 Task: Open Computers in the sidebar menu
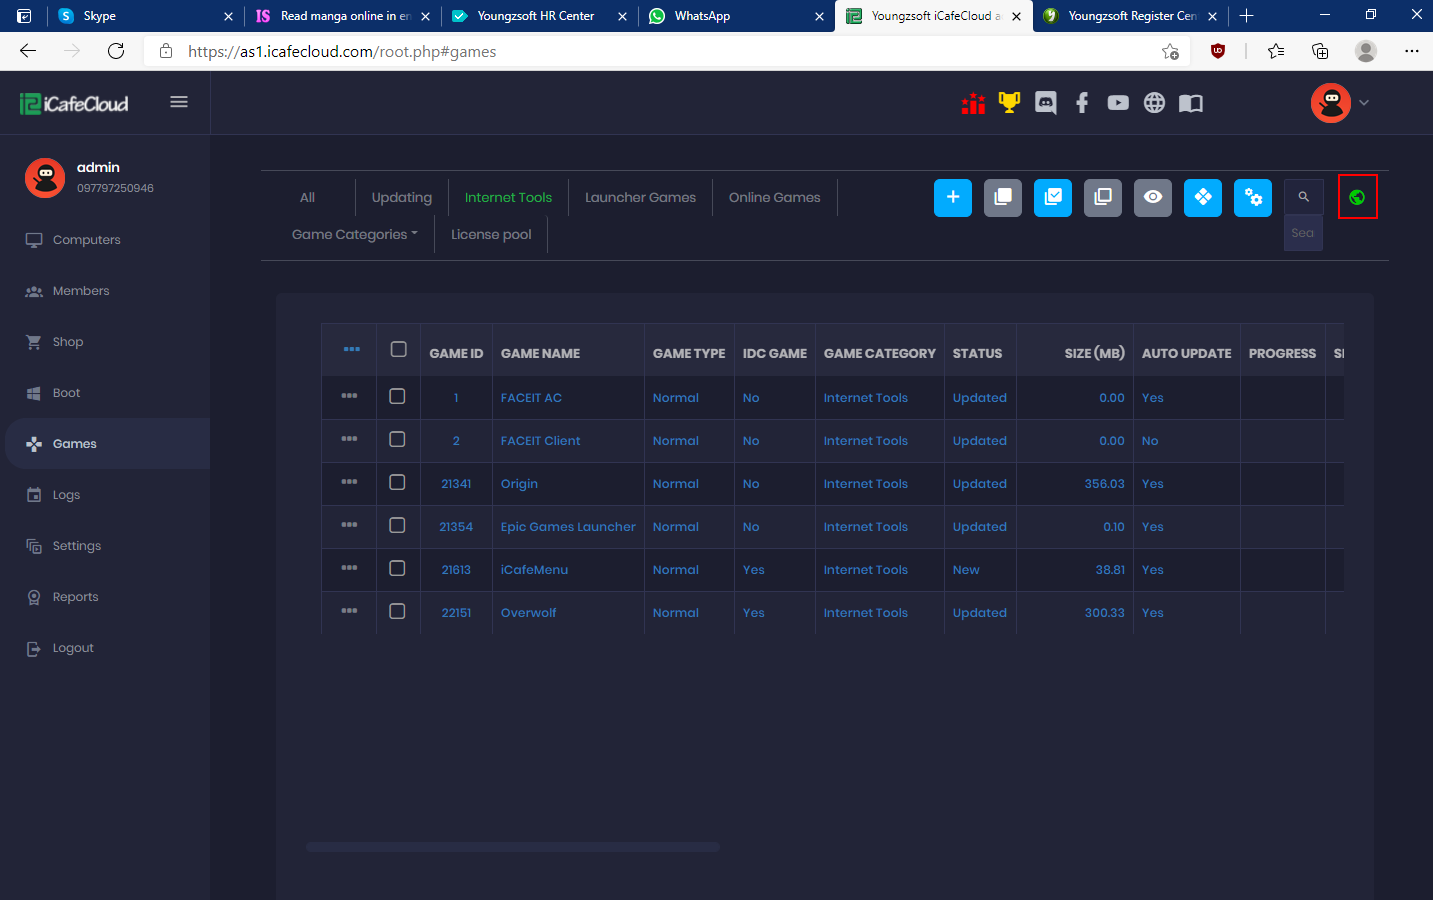86,240
